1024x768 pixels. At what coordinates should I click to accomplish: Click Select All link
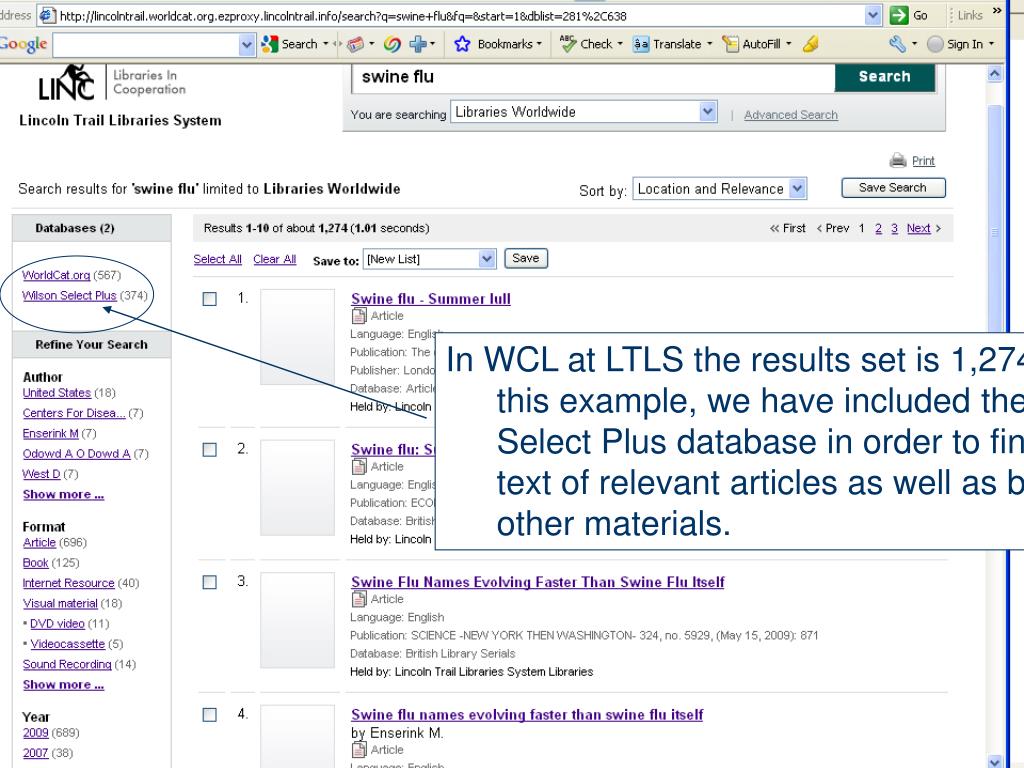pos(217,259)
